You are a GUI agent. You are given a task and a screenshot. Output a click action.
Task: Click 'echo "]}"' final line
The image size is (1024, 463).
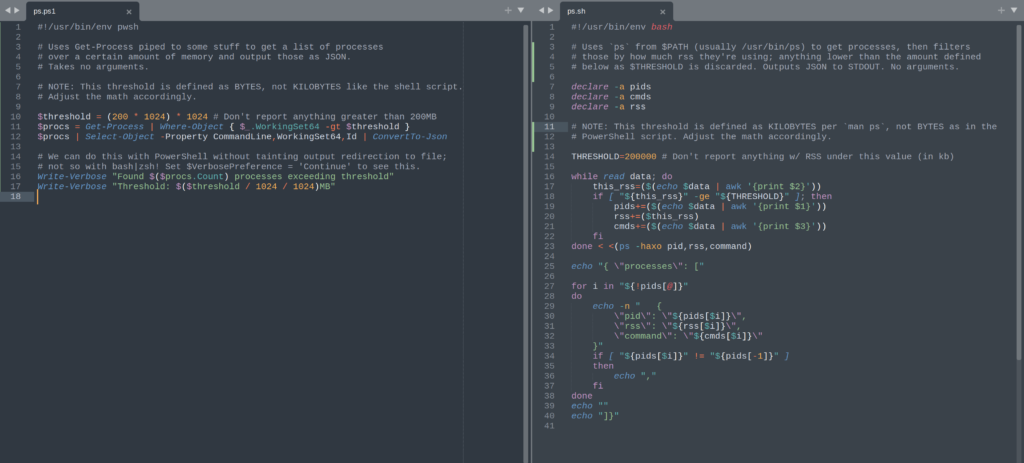pos(595,416)
